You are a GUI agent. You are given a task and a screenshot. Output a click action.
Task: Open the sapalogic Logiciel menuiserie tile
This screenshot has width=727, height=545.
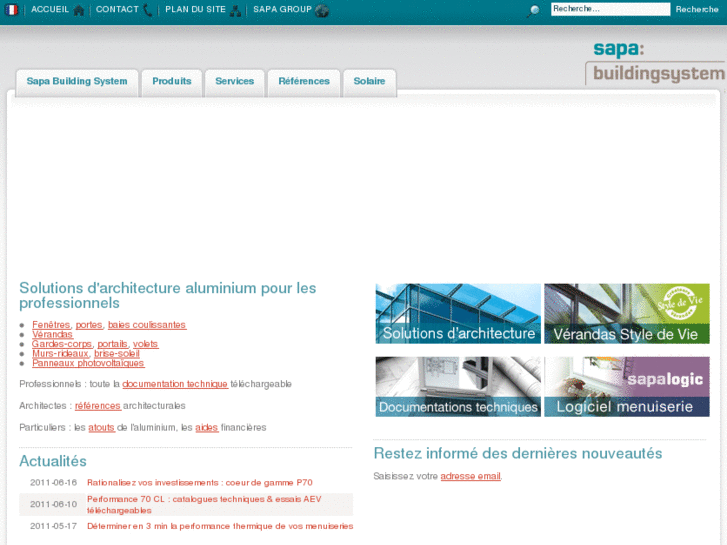click(627, 386)
